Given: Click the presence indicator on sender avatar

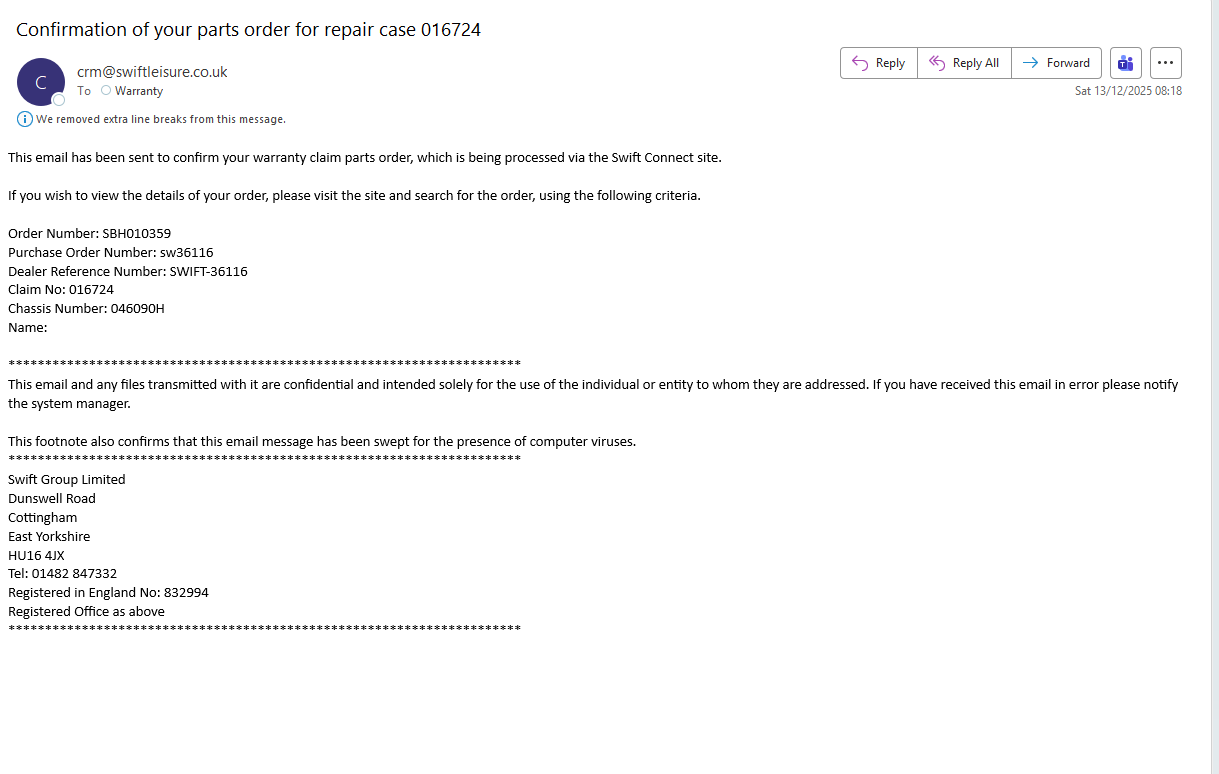Looking at the screenshot, I should click(59, 100).
